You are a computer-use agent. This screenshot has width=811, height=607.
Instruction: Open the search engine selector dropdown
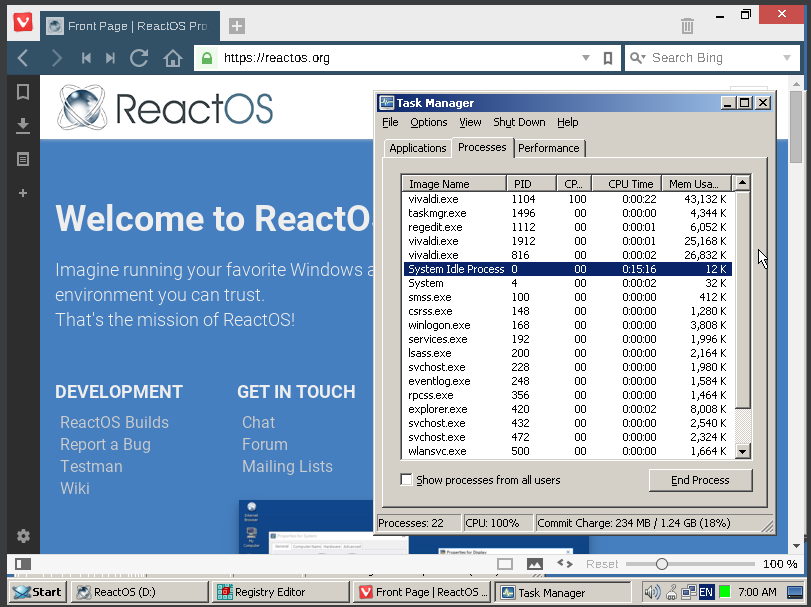[x=638, y=58]
